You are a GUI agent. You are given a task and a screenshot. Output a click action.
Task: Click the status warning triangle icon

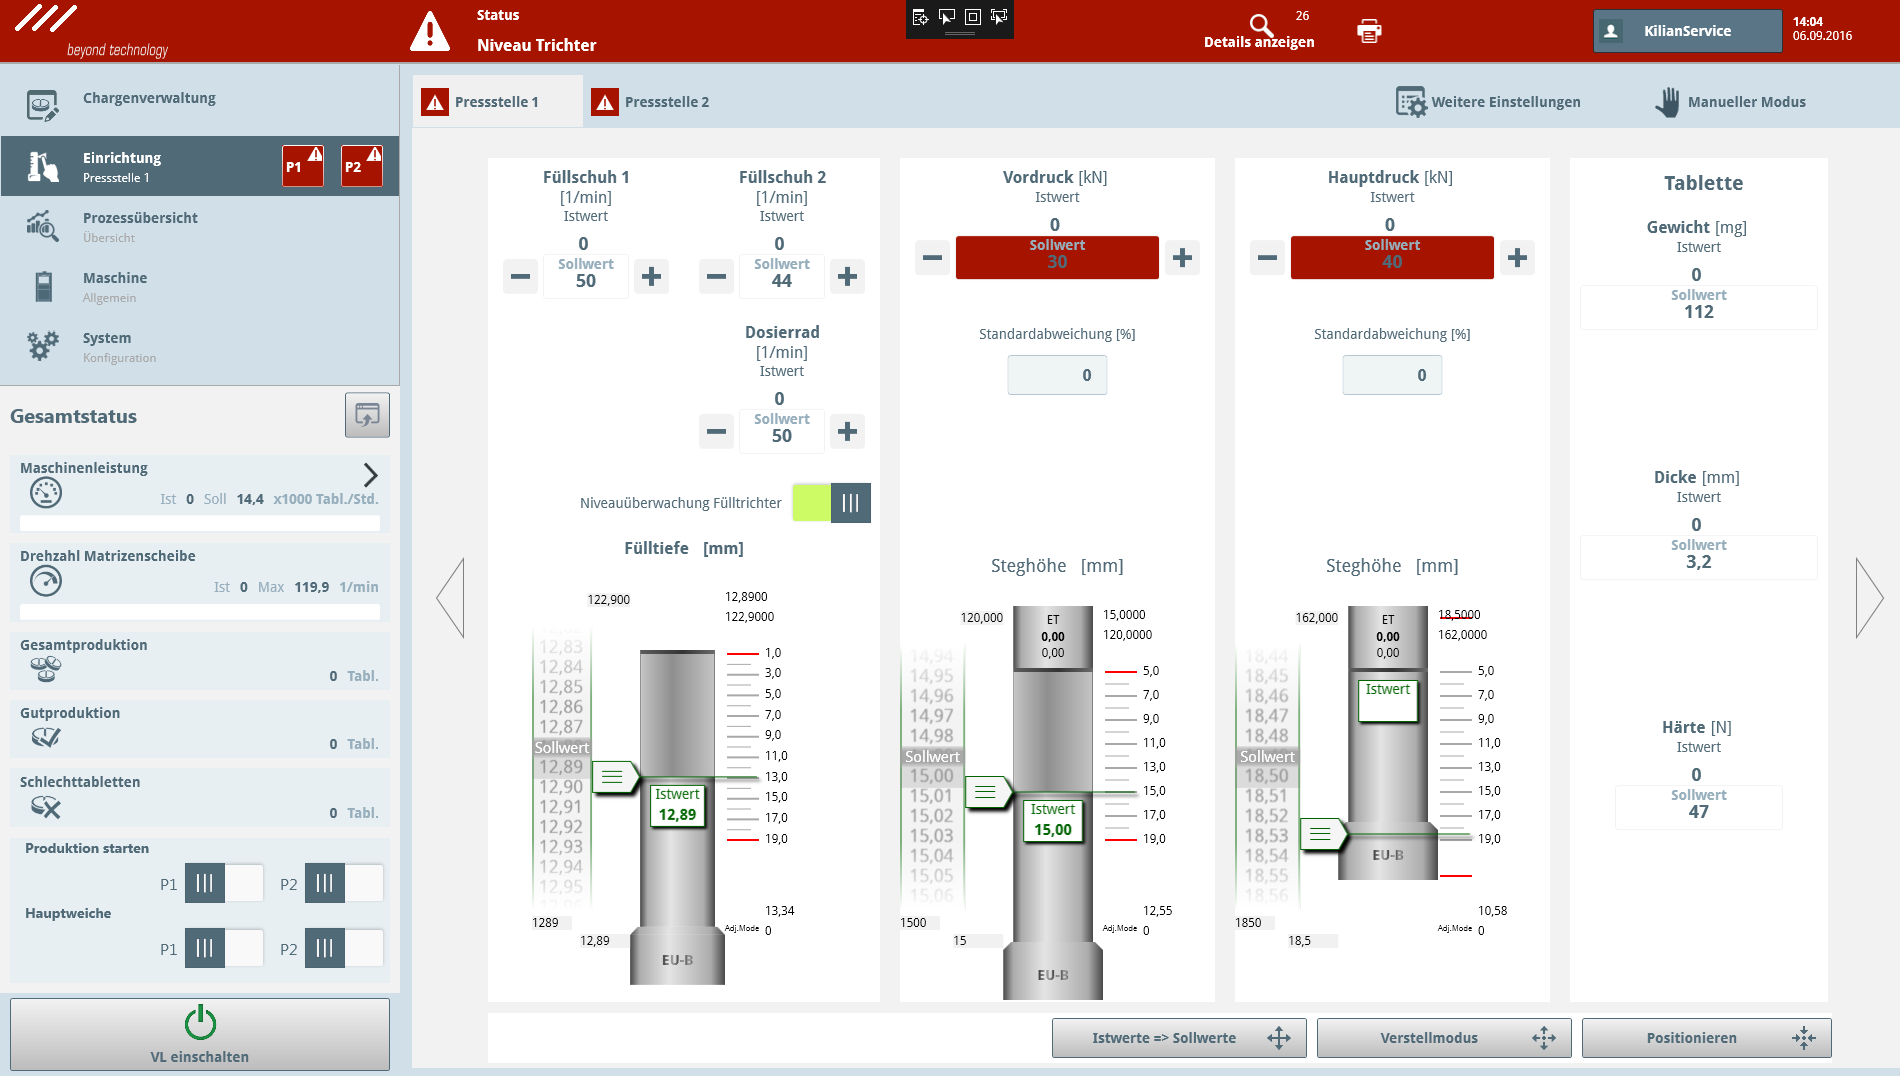[x=430, y=31]
